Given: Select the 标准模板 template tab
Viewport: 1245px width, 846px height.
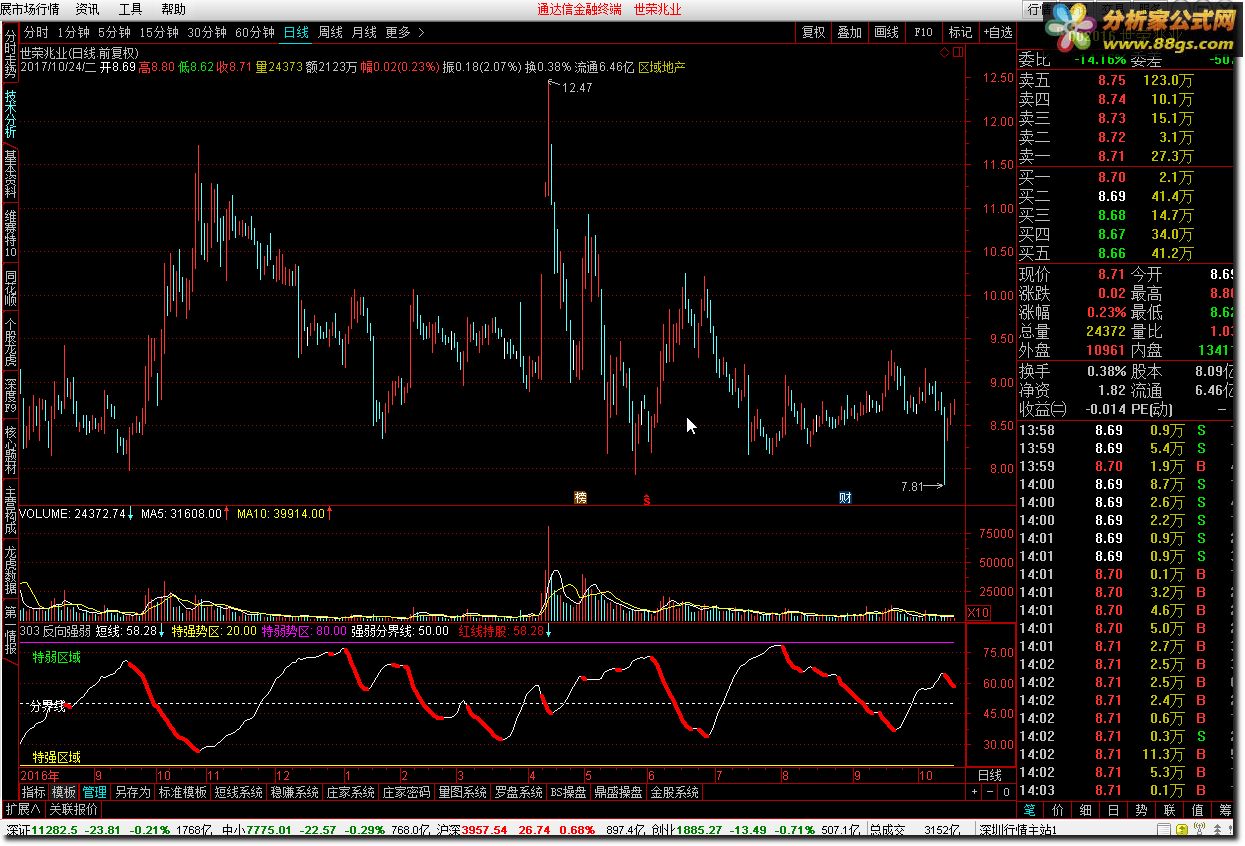Looking at the screenshot, I should [x=183, y=792].
